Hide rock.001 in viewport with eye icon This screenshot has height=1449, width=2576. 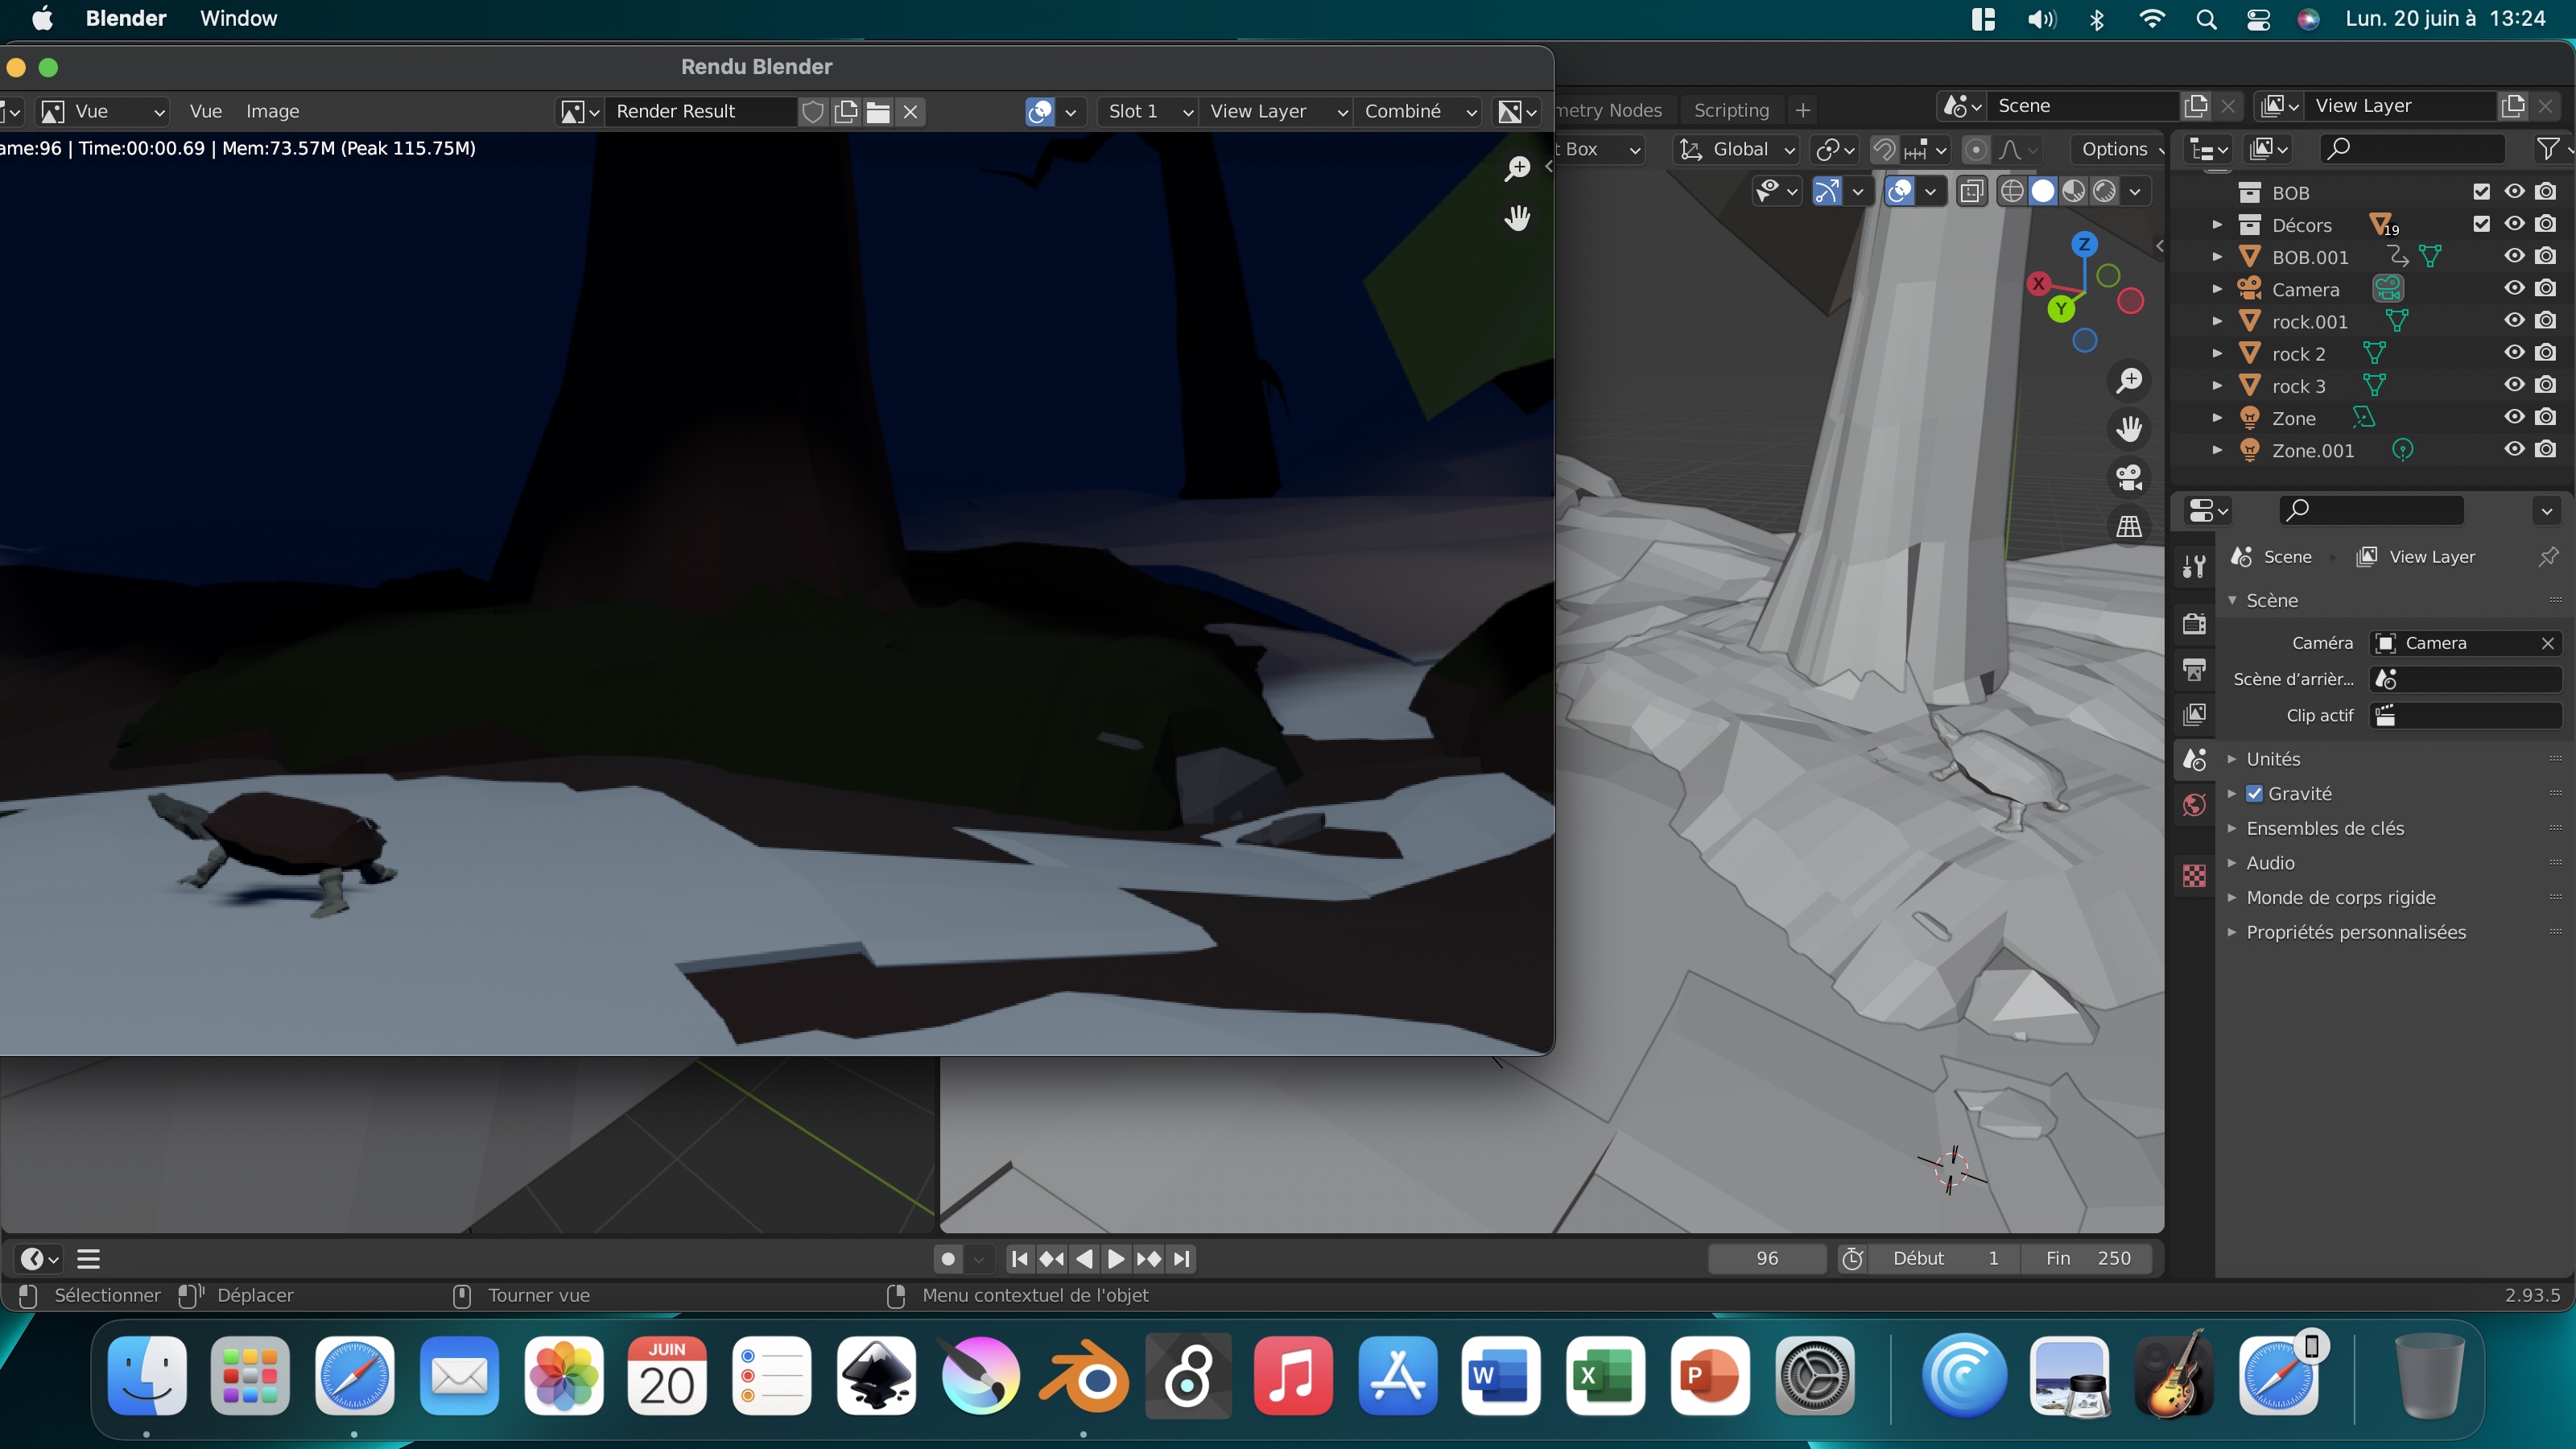pos(2514,321)
